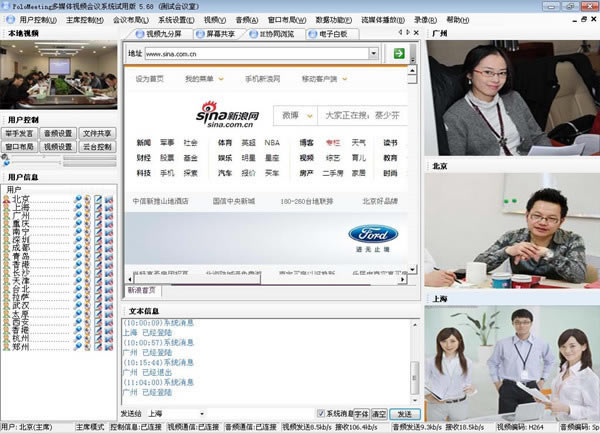600x434 pixels.
Task: Click the speaker volume icon above user info
Action: click(x=5, y=157)
